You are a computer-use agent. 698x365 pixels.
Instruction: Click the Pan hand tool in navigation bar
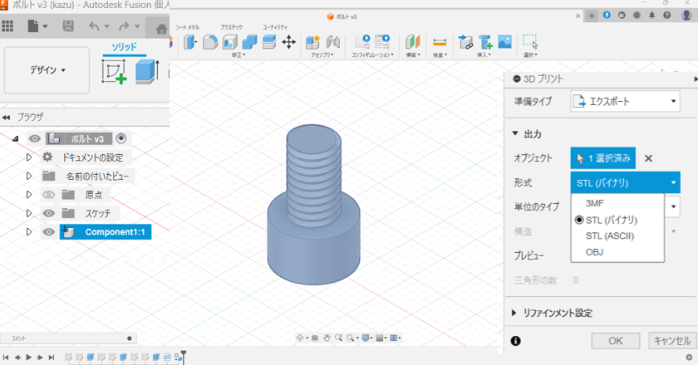click(327, 338)
